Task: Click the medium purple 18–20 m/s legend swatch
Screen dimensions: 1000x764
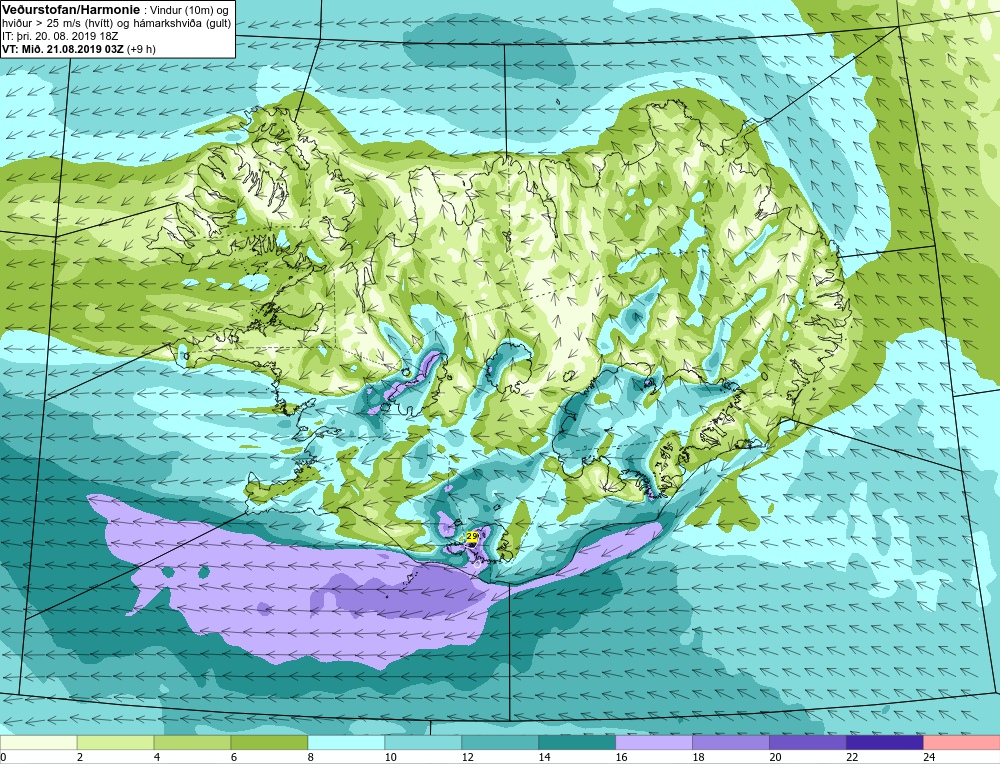Action: click(x=731, y=743)
